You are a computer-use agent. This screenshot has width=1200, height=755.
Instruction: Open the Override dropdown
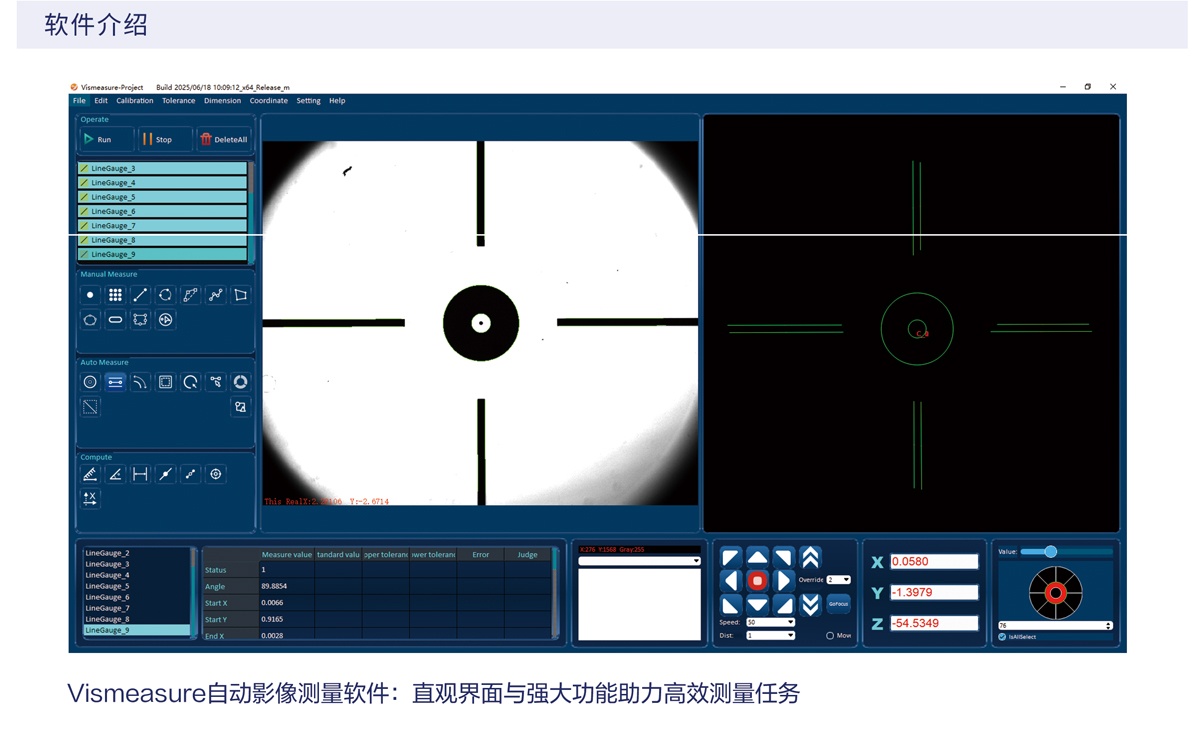tap(838, 580)
